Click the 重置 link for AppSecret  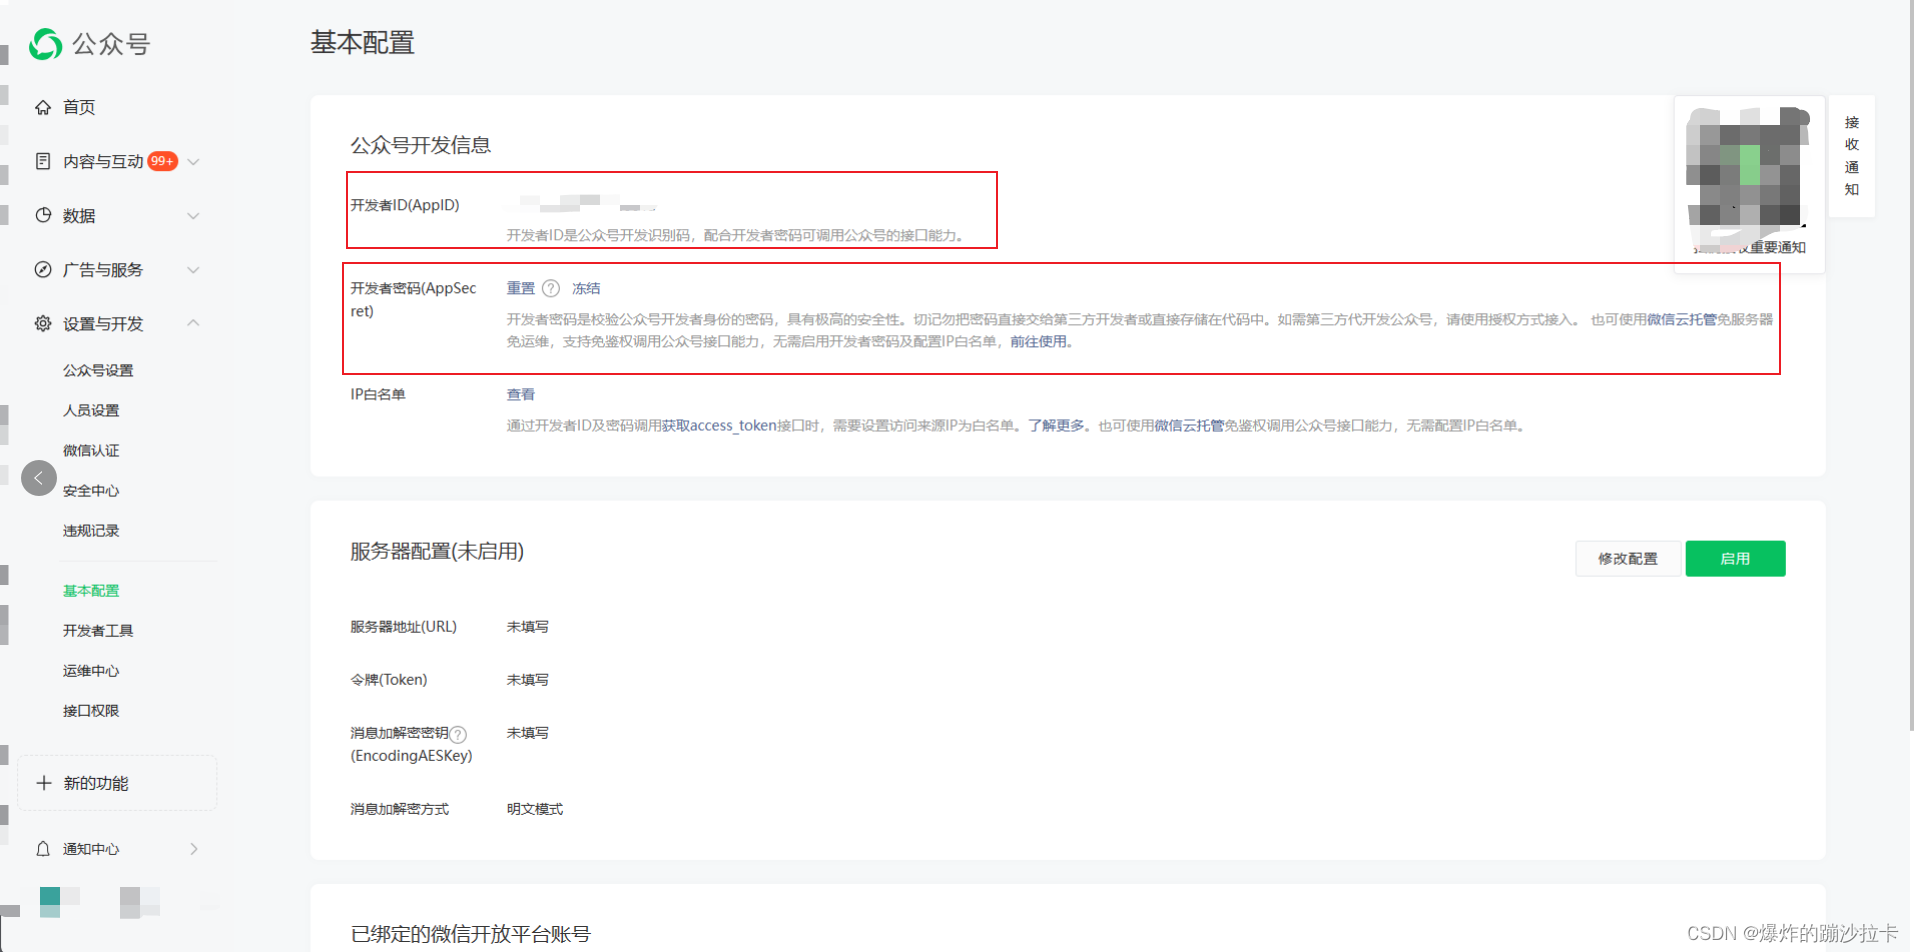point(521,288)
